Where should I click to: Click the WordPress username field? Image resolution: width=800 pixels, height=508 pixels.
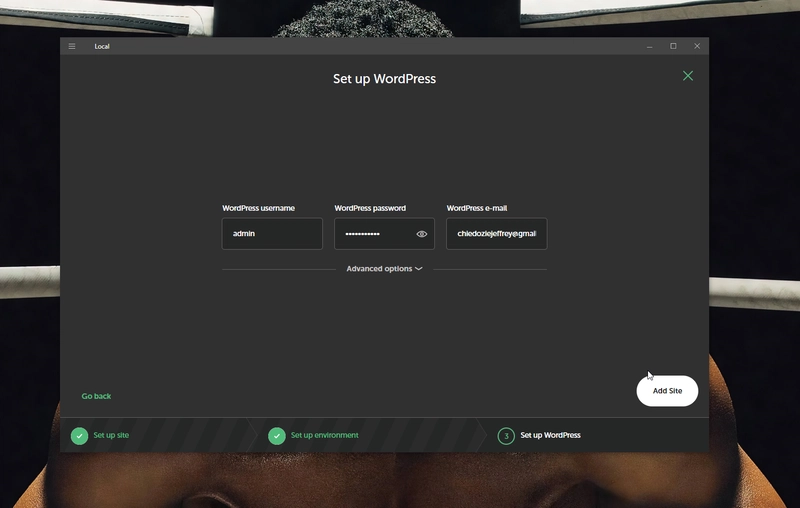[x=272, y=234]
